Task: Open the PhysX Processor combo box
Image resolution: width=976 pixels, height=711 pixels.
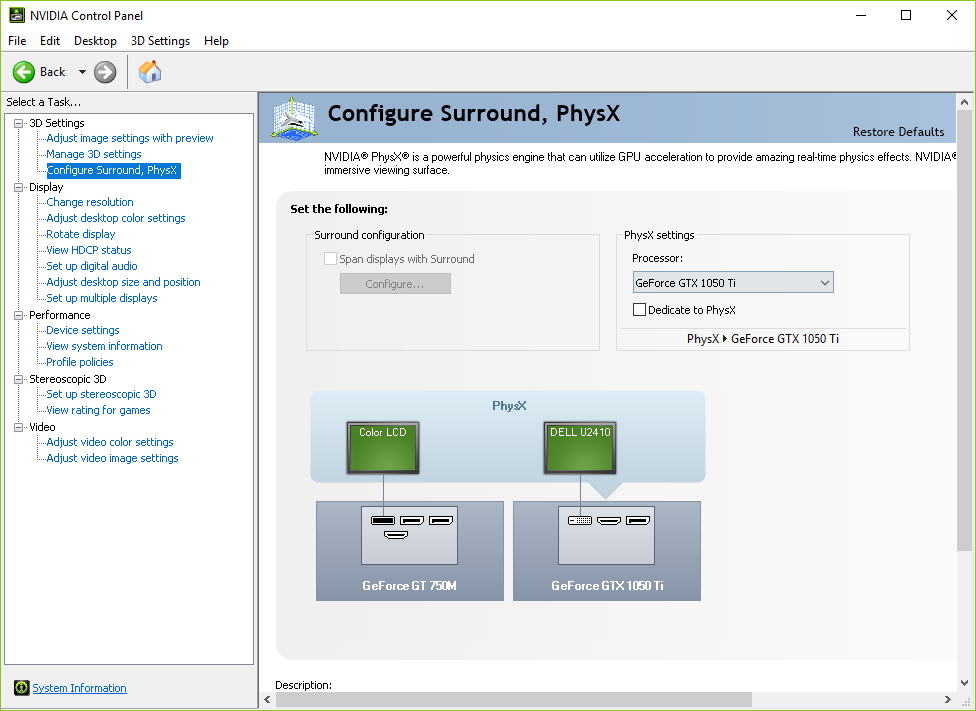Action: (x=733, y=283)
